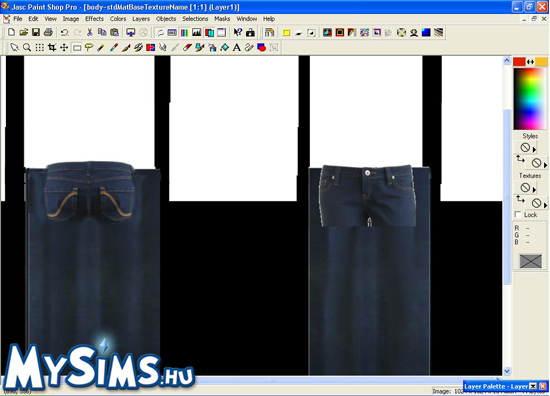
Task: Select the Eraser tool
Action: [x=187, y=47]
